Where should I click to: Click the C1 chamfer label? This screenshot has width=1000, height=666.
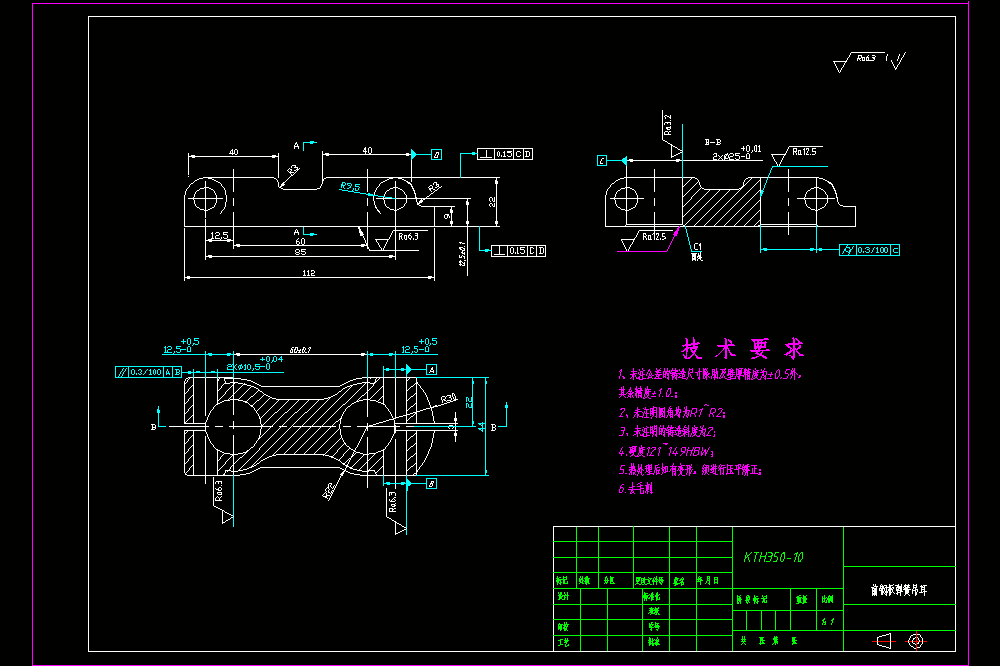tap(697, 247)
